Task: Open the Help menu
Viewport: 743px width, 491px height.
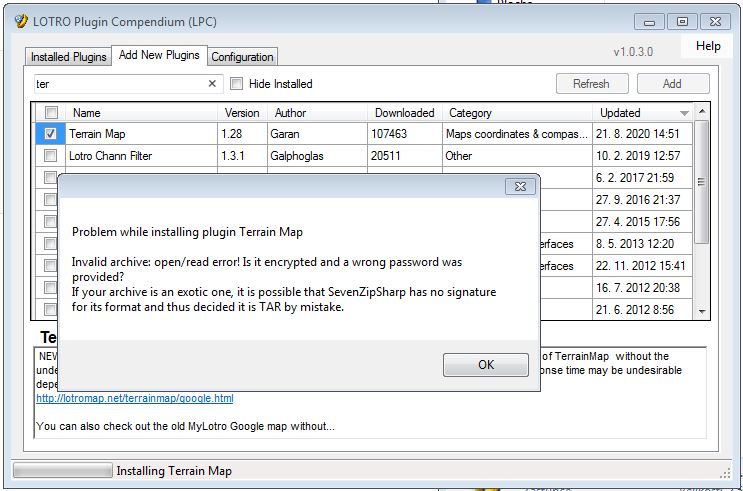Action: pyautogui.click(x=708, y=46)
